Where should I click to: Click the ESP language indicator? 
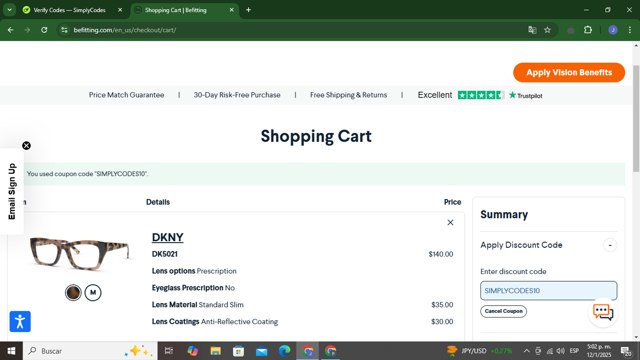[574, 351]
